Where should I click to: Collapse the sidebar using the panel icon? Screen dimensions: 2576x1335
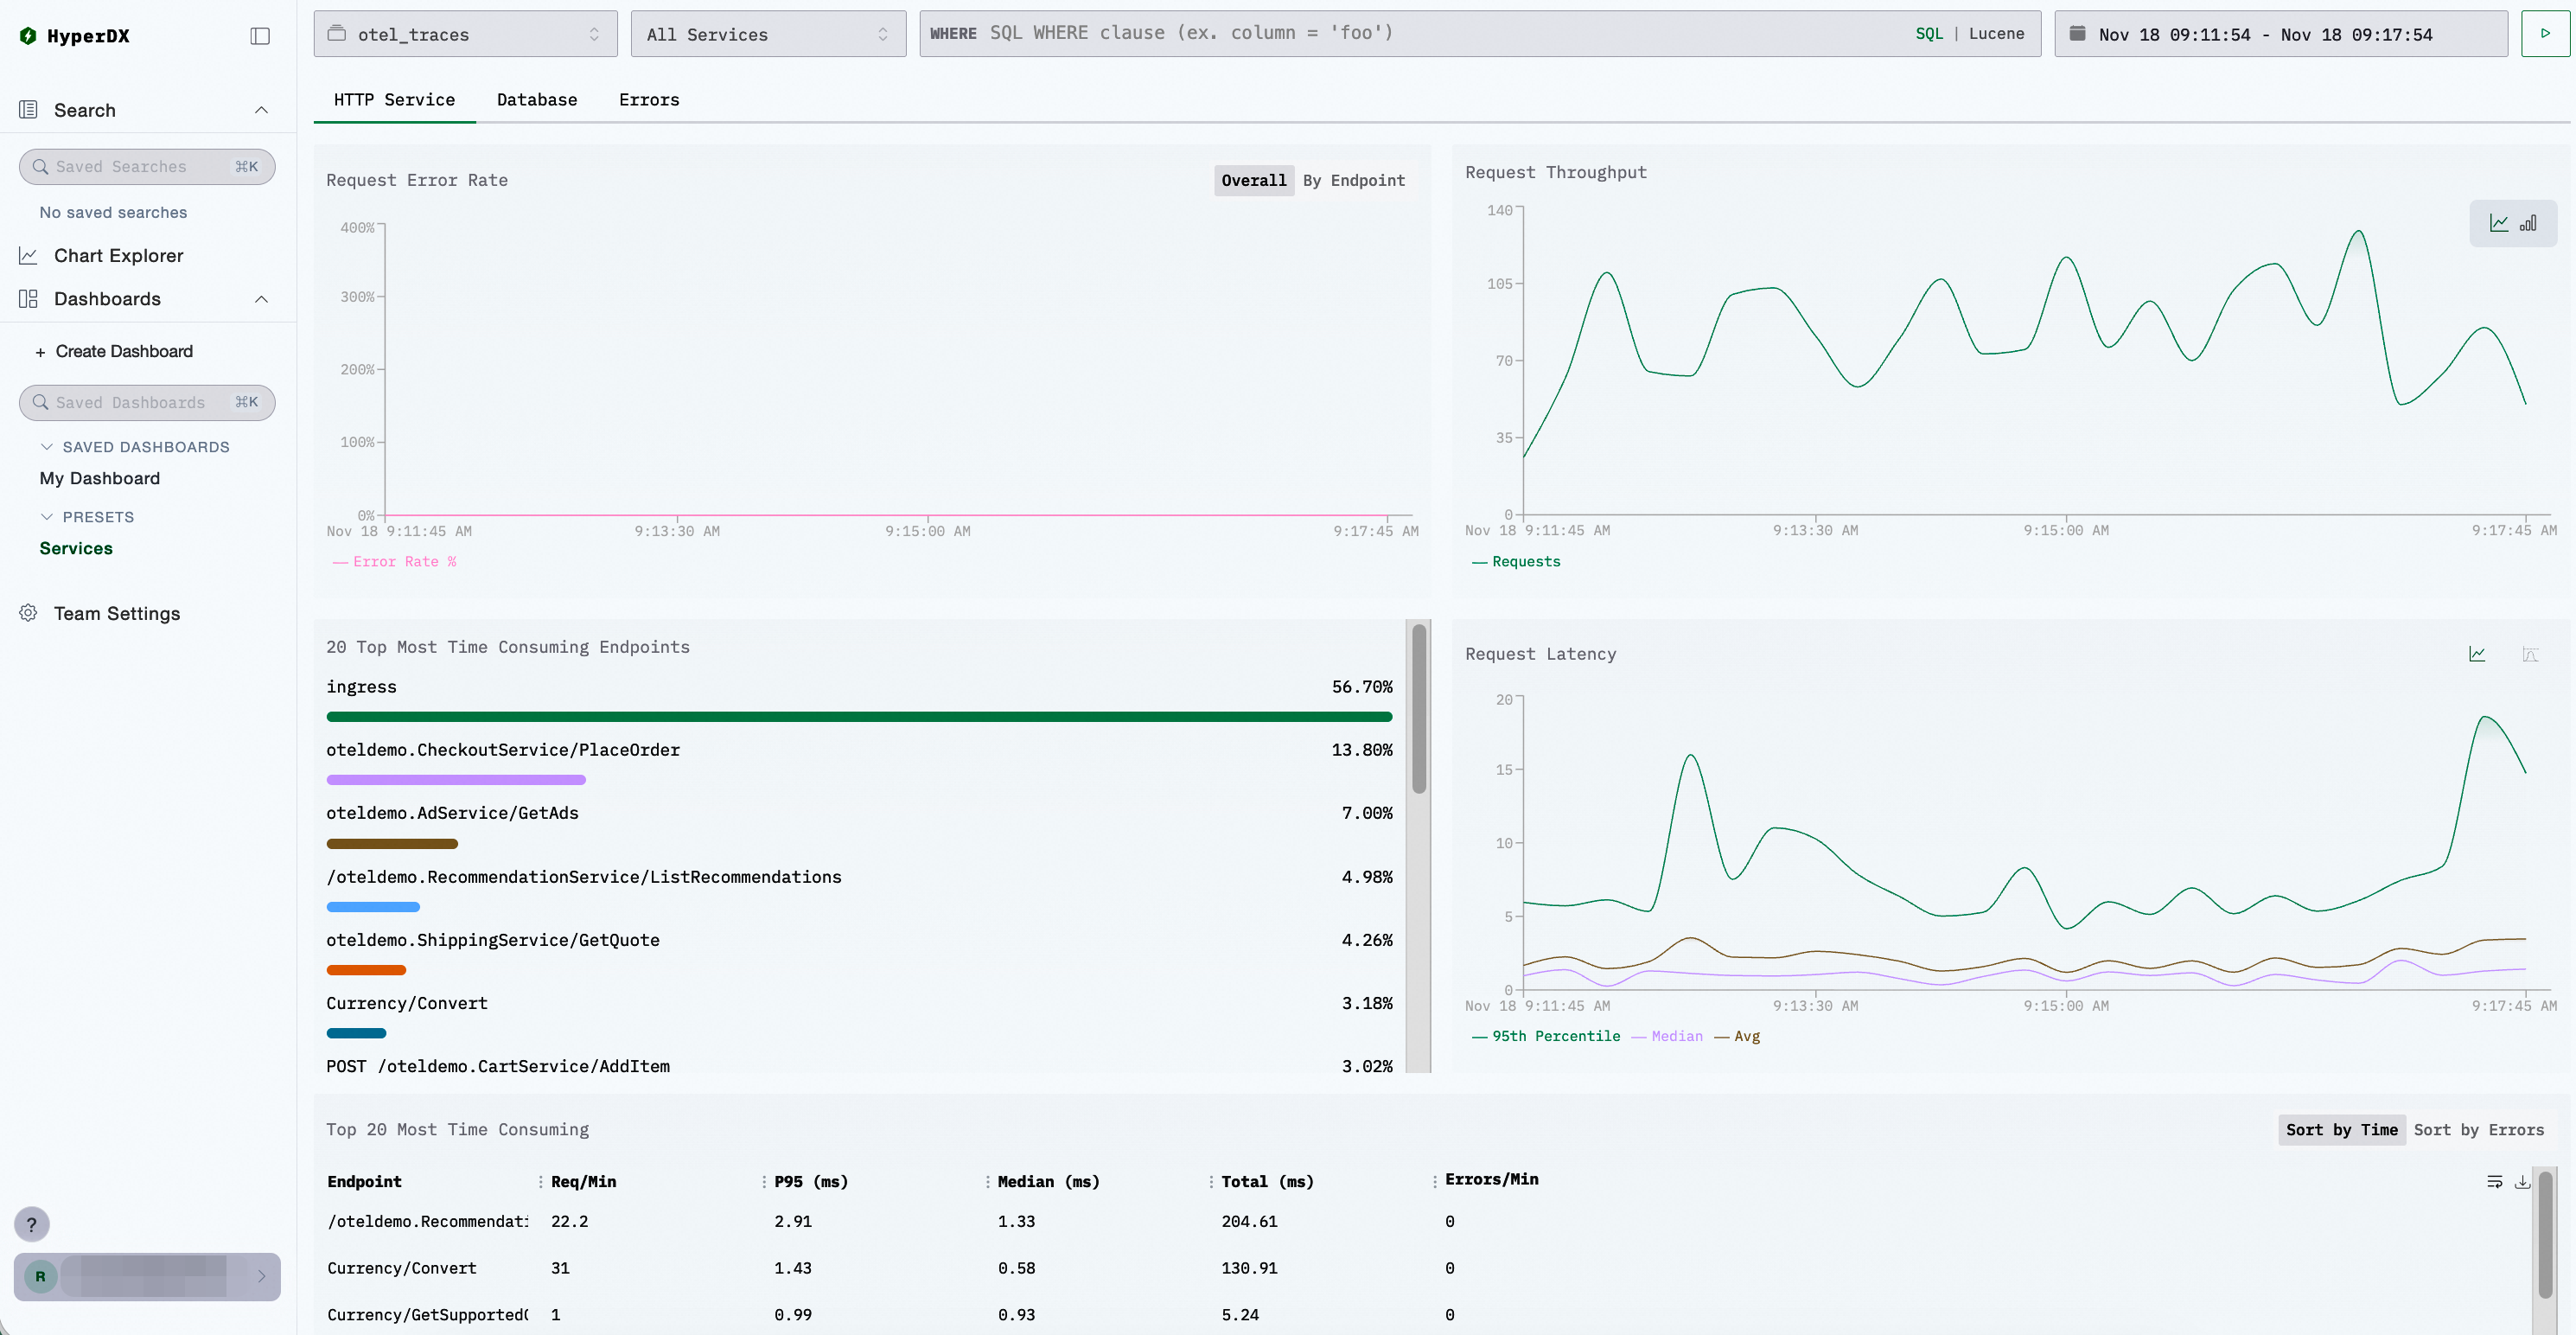[260, 36]
